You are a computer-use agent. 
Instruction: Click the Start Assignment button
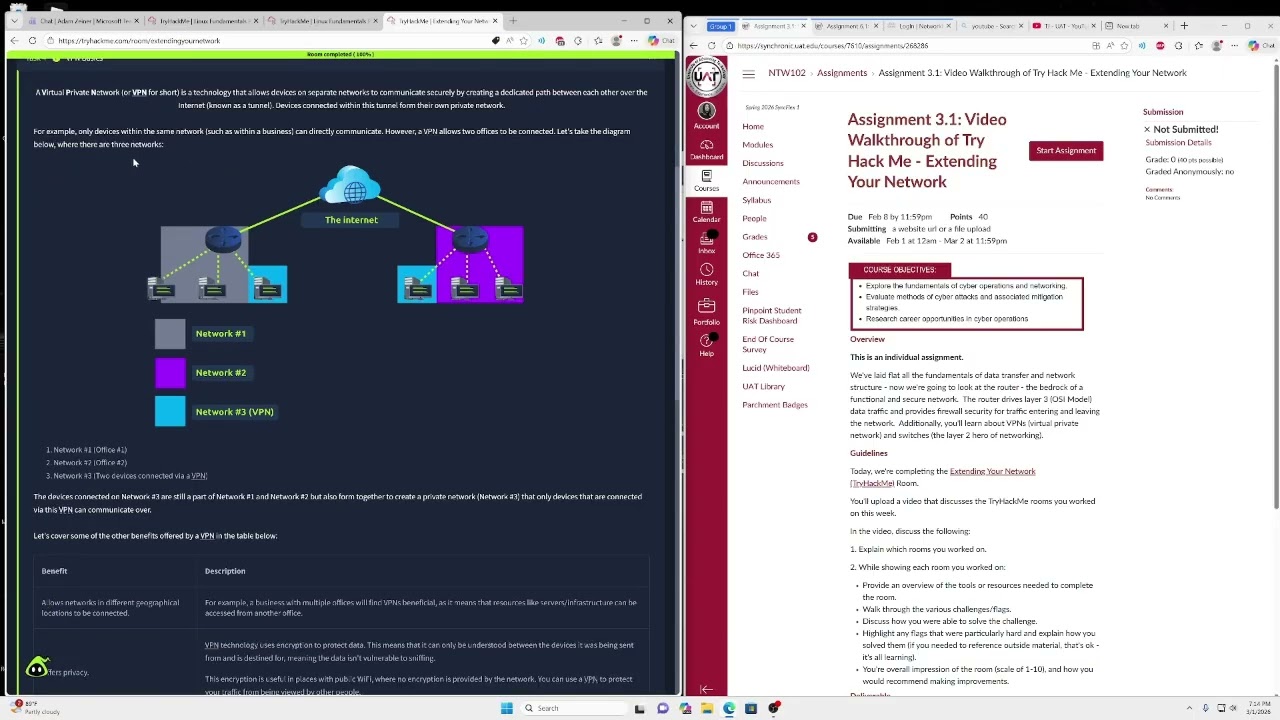coord(1066,150)
